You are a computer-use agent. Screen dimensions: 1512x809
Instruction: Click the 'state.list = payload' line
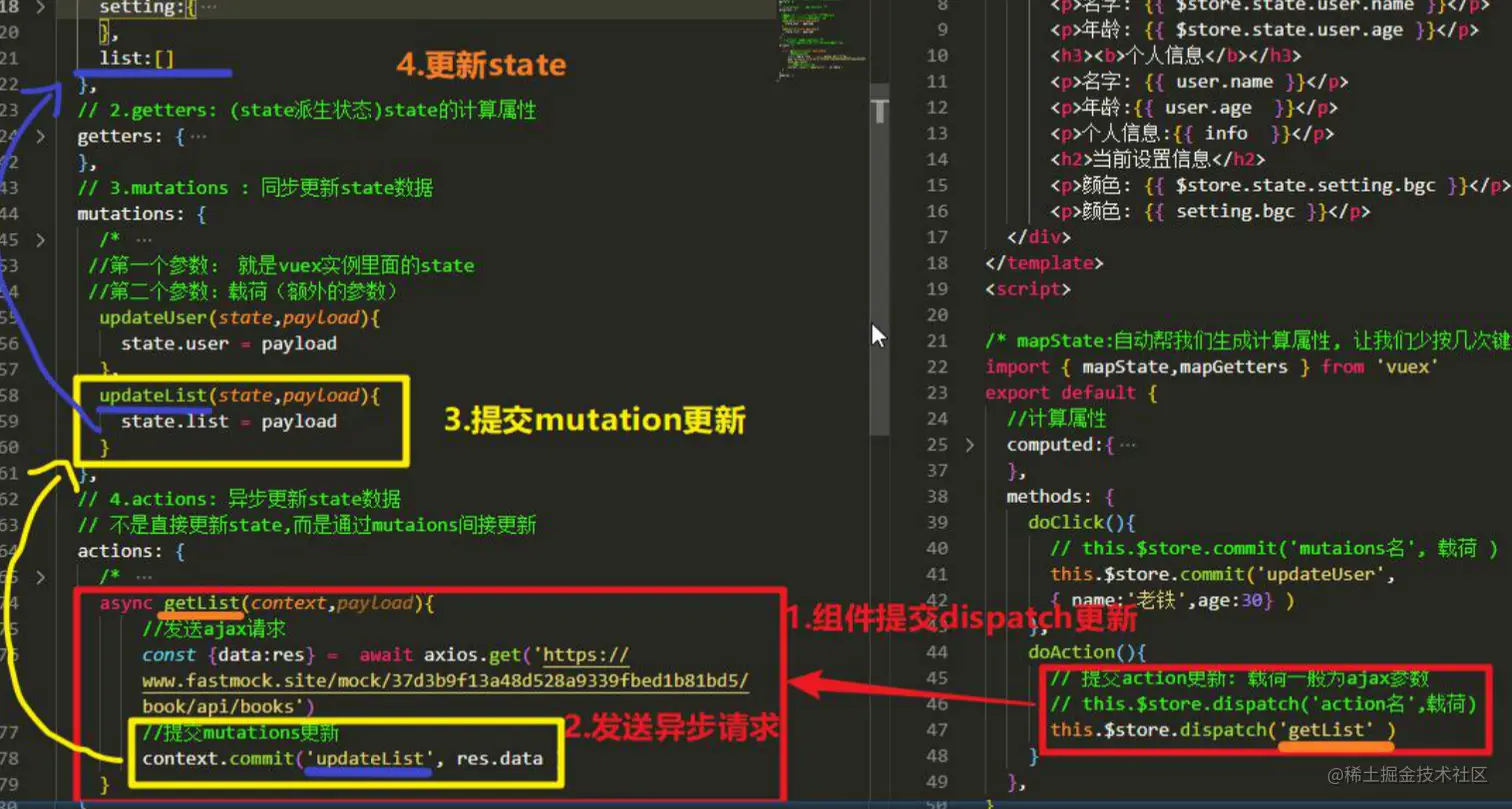tap(229, 422)
